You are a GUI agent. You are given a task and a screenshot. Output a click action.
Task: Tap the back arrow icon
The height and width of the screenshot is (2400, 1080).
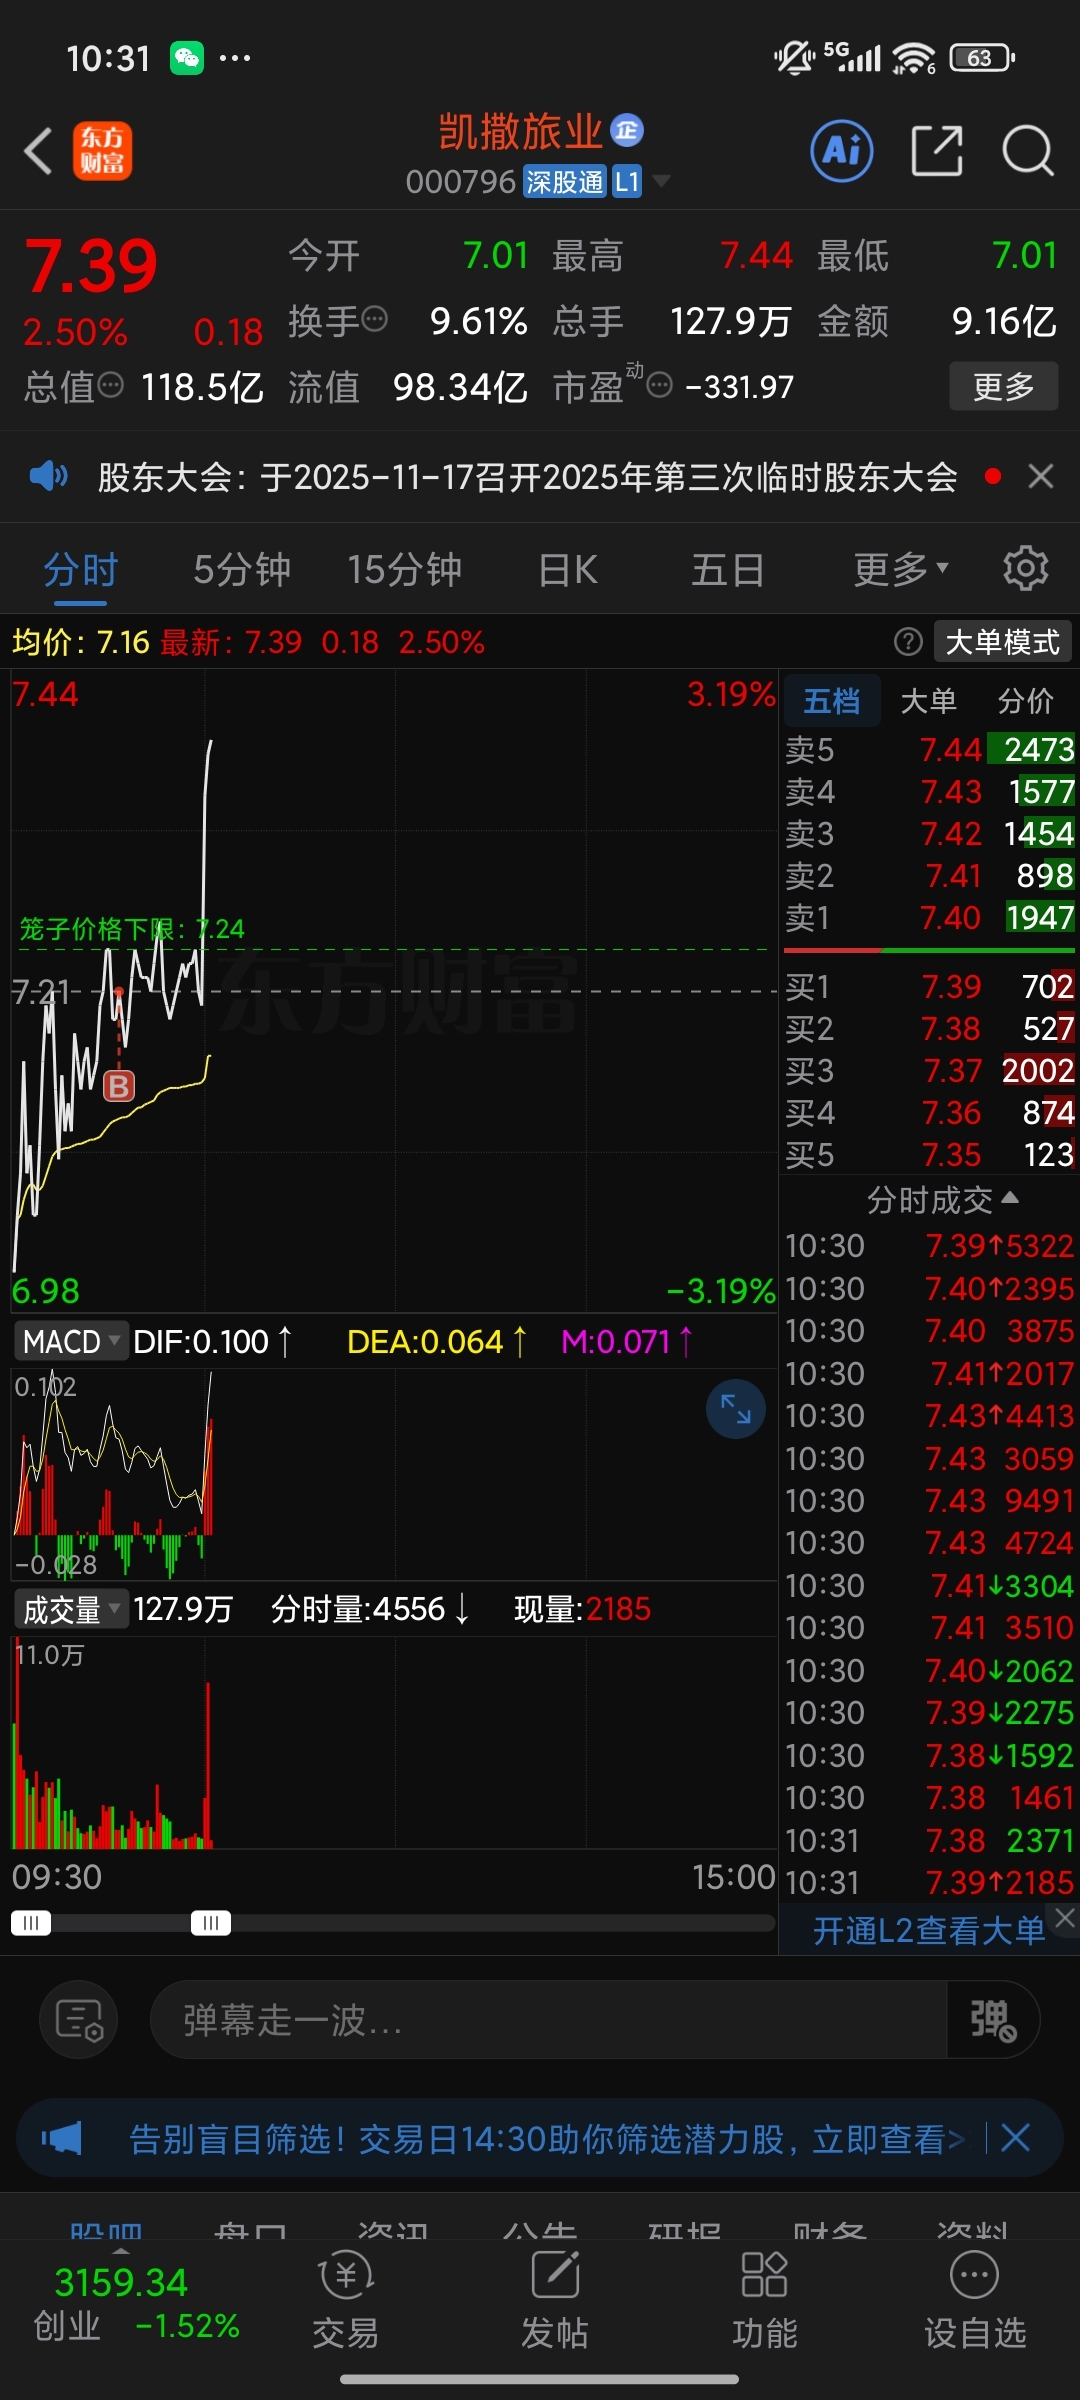[38, 152]
